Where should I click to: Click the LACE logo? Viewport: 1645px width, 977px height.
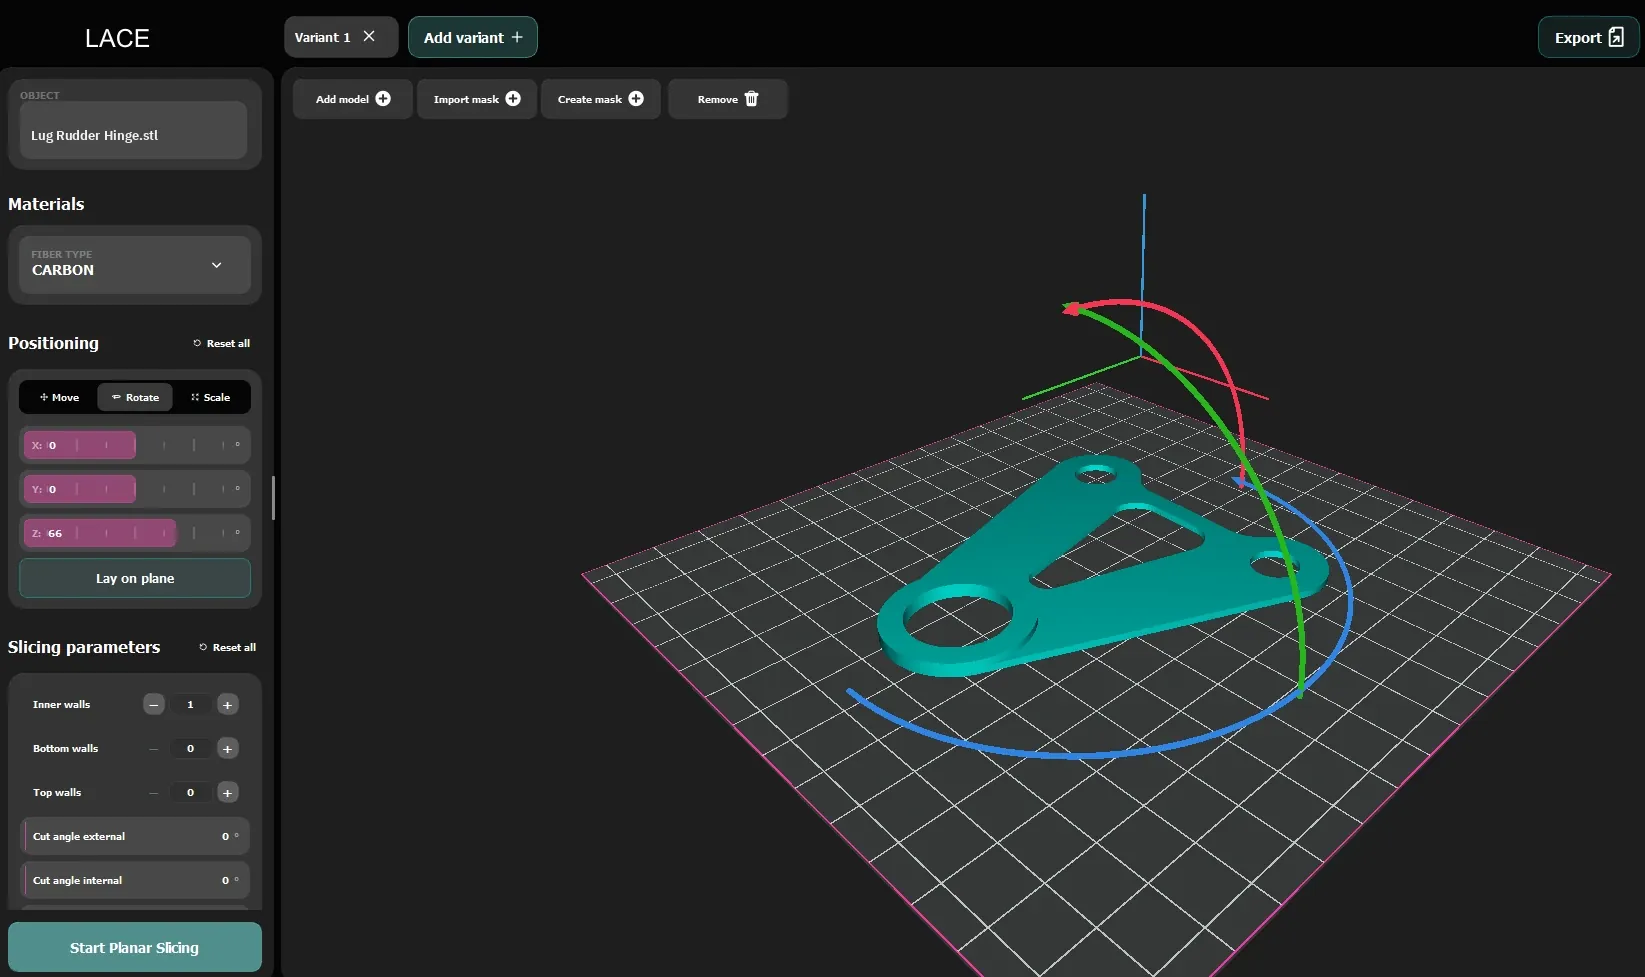(x=117, y=38)
